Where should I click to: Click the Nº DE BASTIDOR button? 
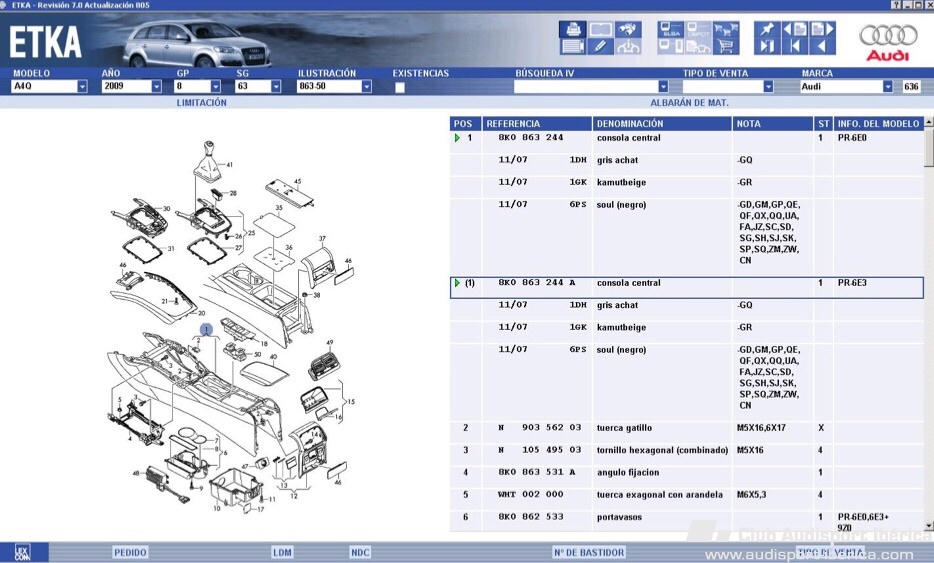pyautogui.click(x=589, y=552)
